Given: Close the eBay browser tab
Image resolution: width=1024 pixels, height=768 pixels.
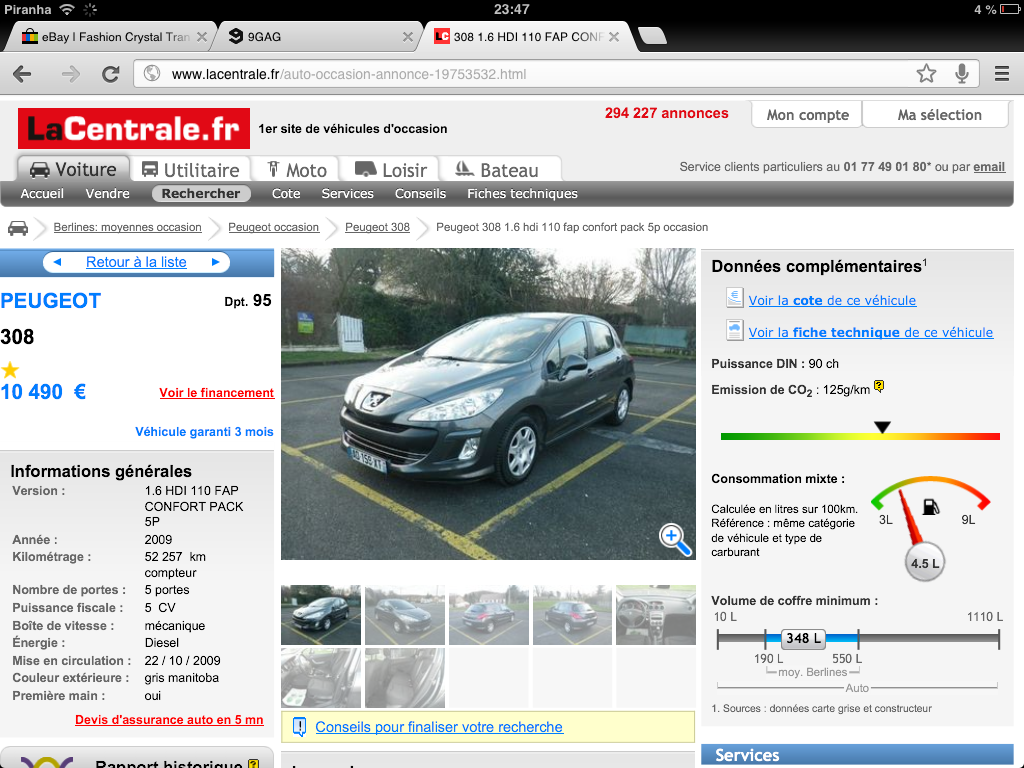Looking at the screenshot, I should point(202,37).
